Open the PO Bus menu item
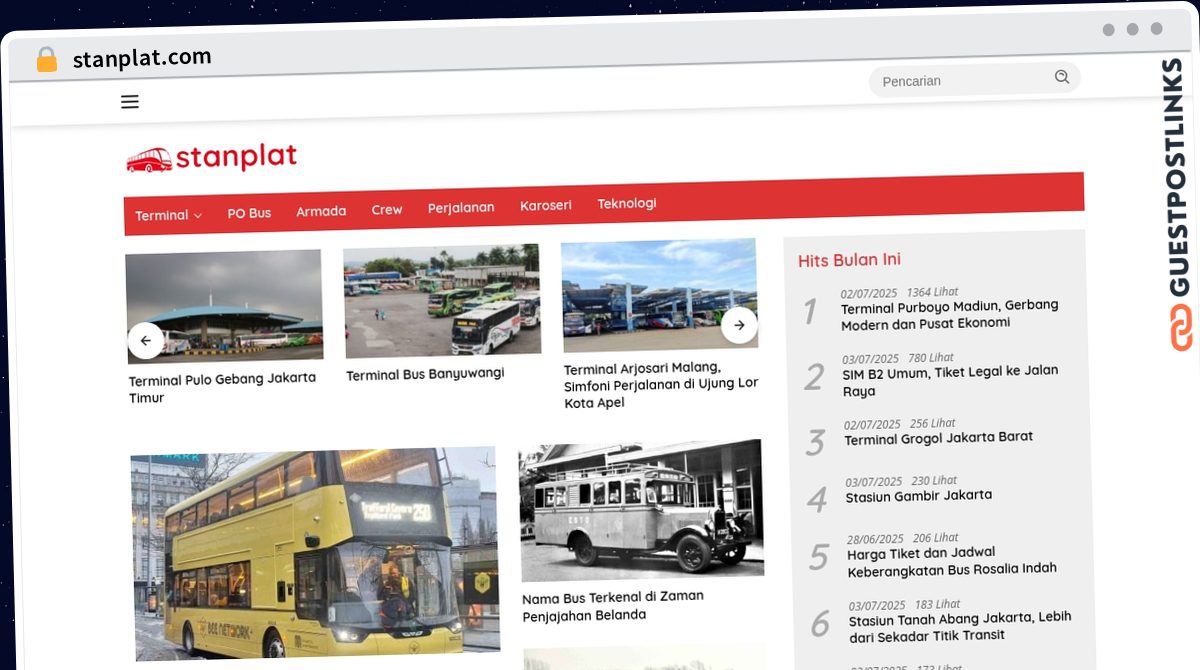Image resolution: width=1200 pixels, height=670 pixels. click(249, 213)
